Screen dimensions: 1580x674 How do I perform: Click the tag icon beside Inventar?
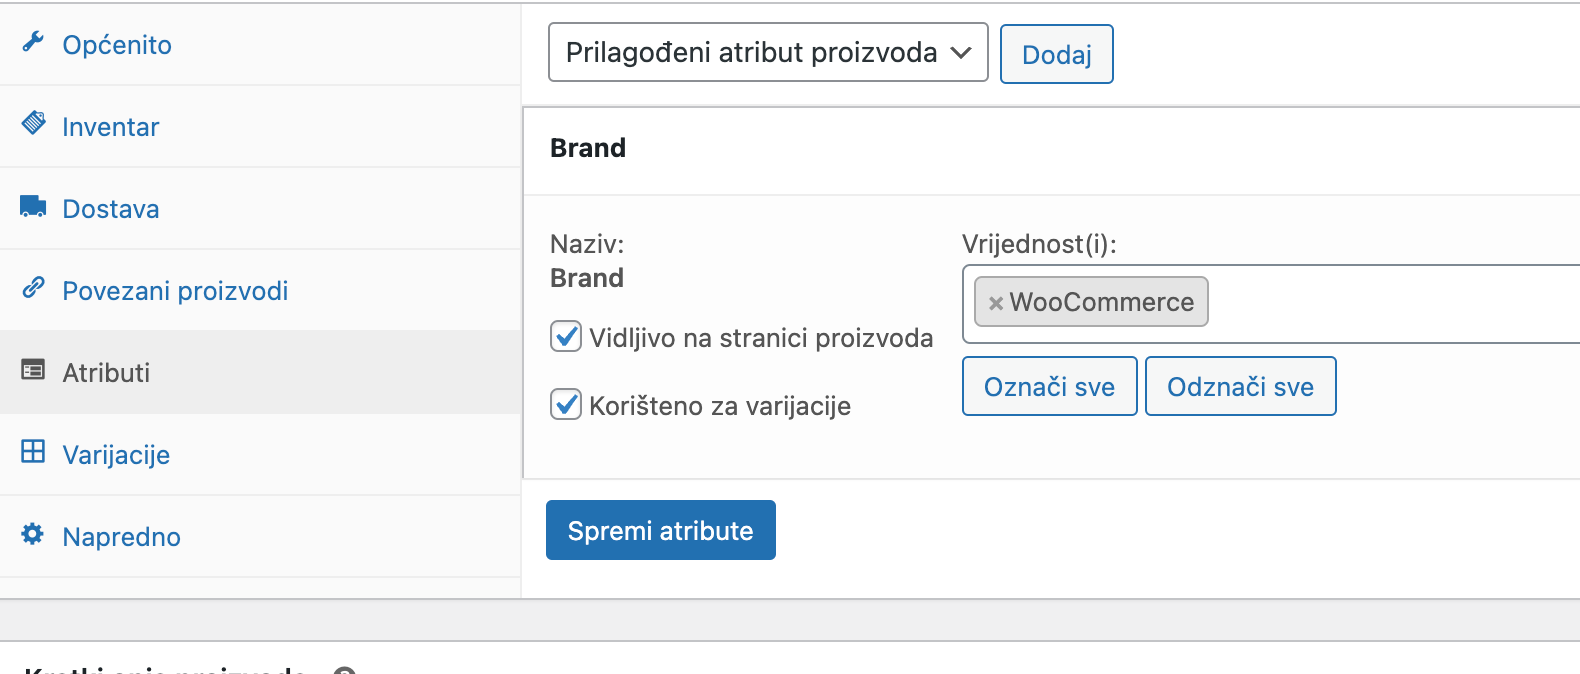coord(33,123)
